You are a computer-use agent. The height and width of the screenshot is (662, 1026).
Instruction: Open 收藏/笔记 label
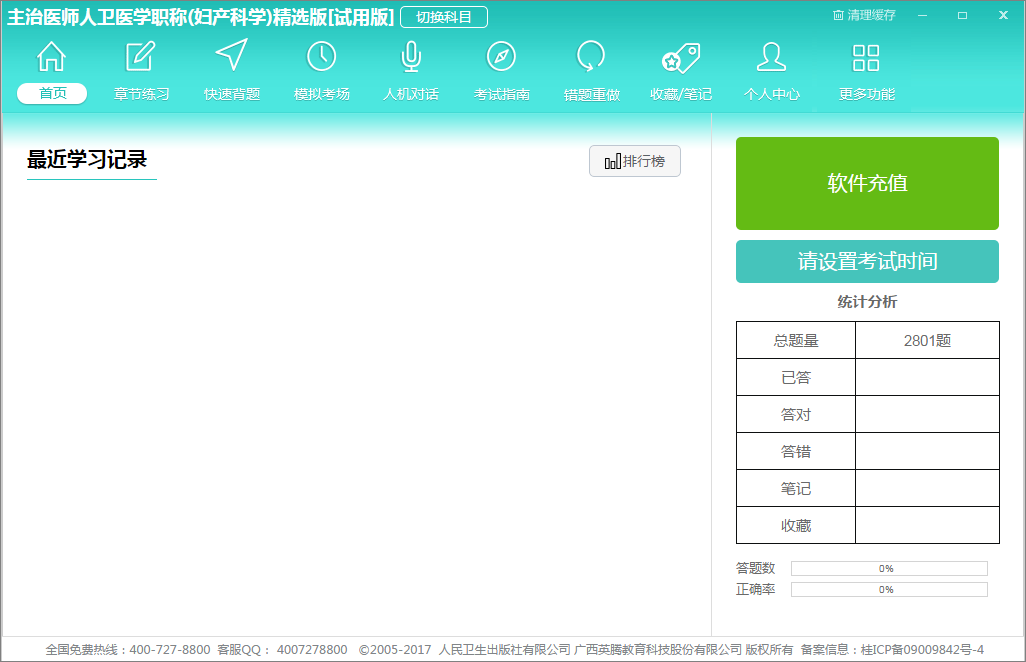[681, 94]
